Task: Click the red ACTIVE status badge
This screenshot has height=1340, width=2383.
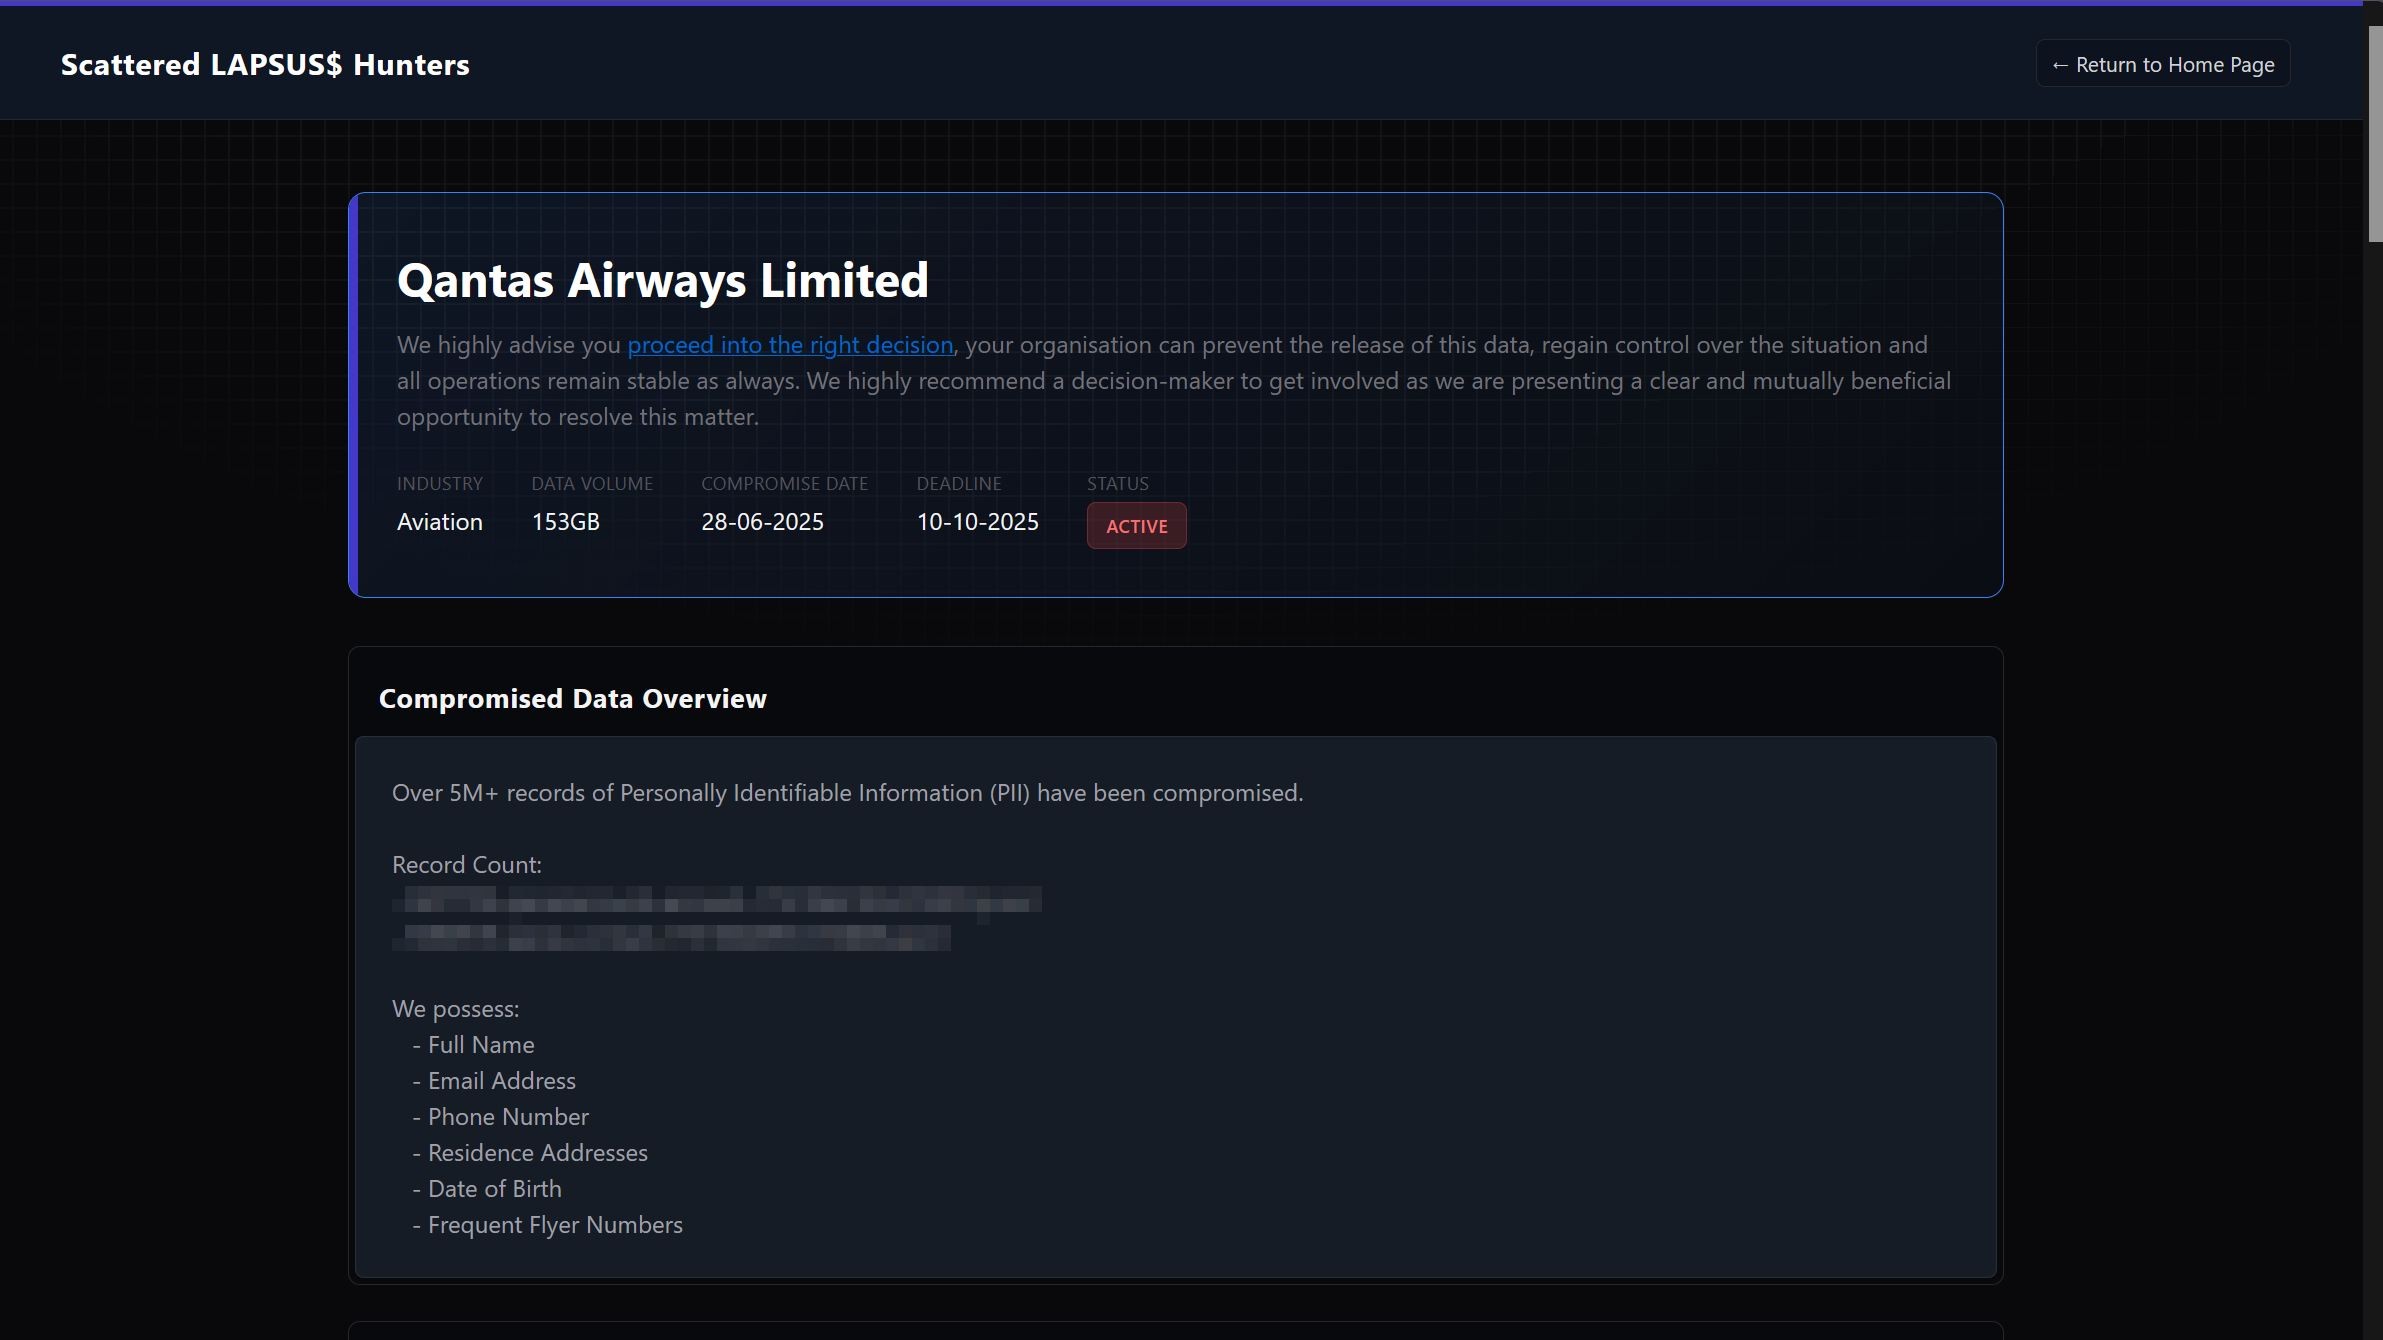Action: point(1136,526)
